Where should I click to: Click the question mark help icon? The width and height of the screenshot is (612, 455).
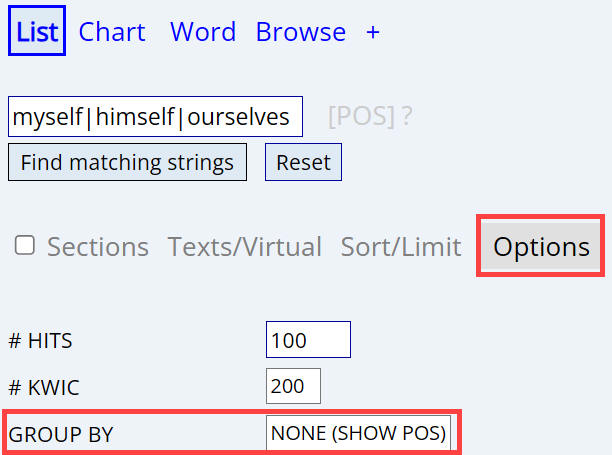pyautogui.click(x=407, y=117)
